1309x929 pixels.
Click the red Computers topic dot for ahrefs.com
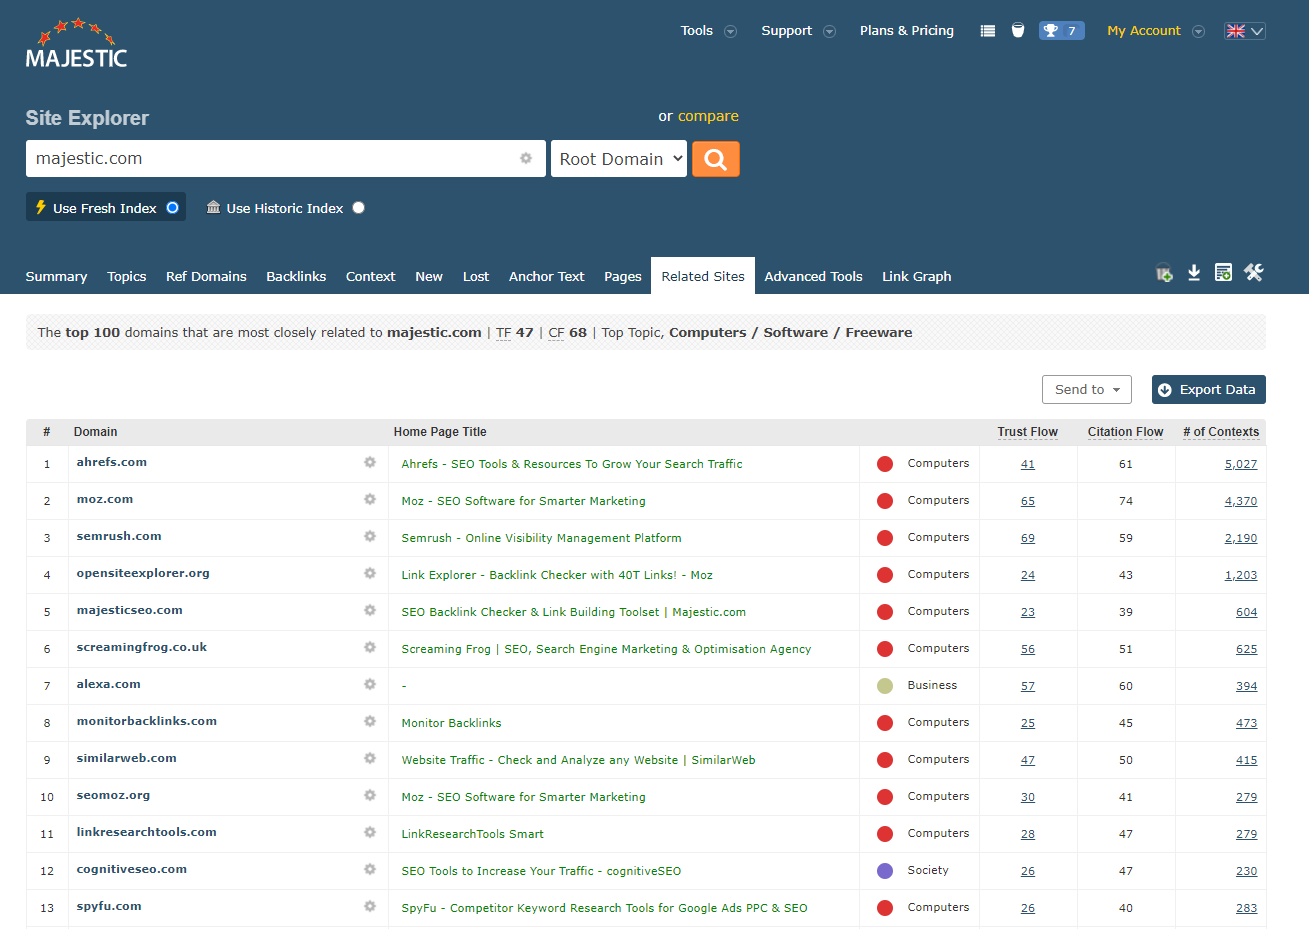(885, 463)
